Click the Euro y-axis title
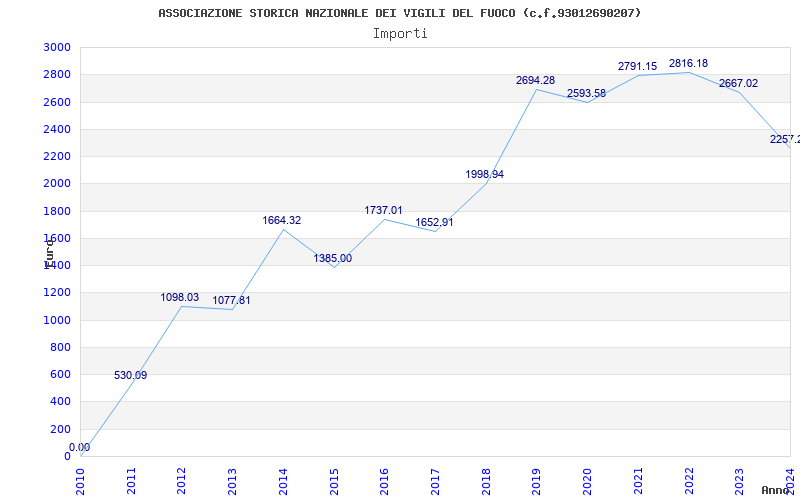The width and height of the screenshot is (800, 500). coord(49,253)
